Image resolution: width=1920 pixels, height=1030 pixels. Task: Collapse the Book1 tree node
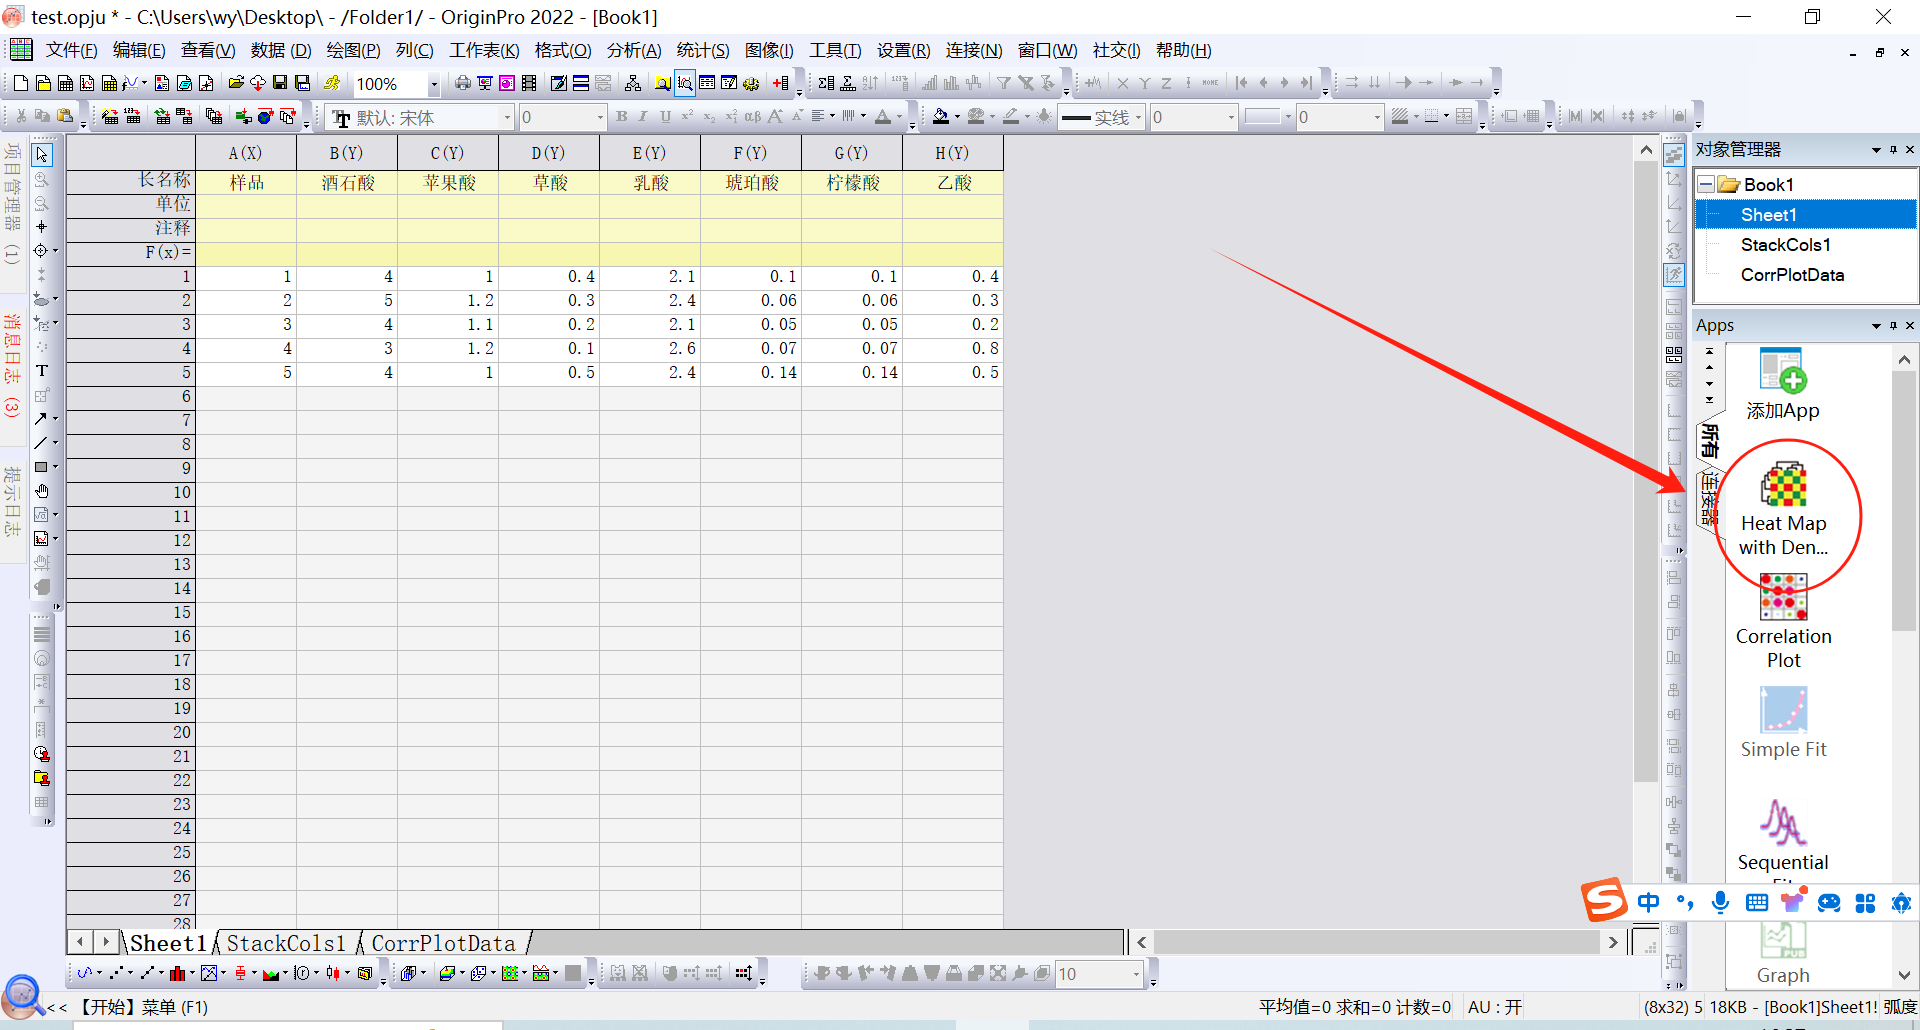click(x=1706, y=185)
